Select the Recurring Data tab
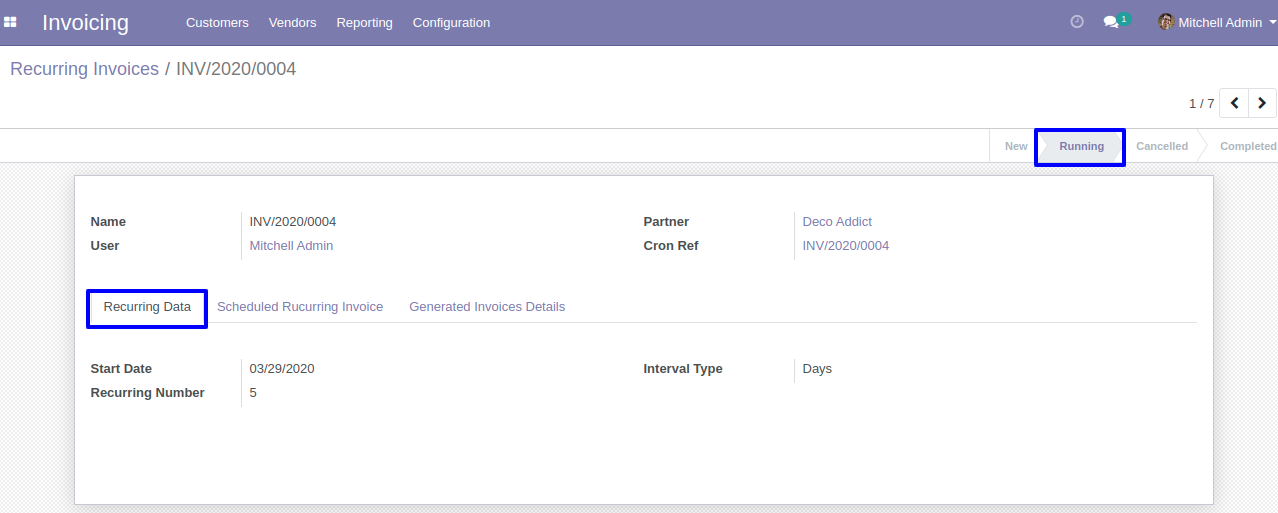The image size is (1278, 513). tap(147, 307)
